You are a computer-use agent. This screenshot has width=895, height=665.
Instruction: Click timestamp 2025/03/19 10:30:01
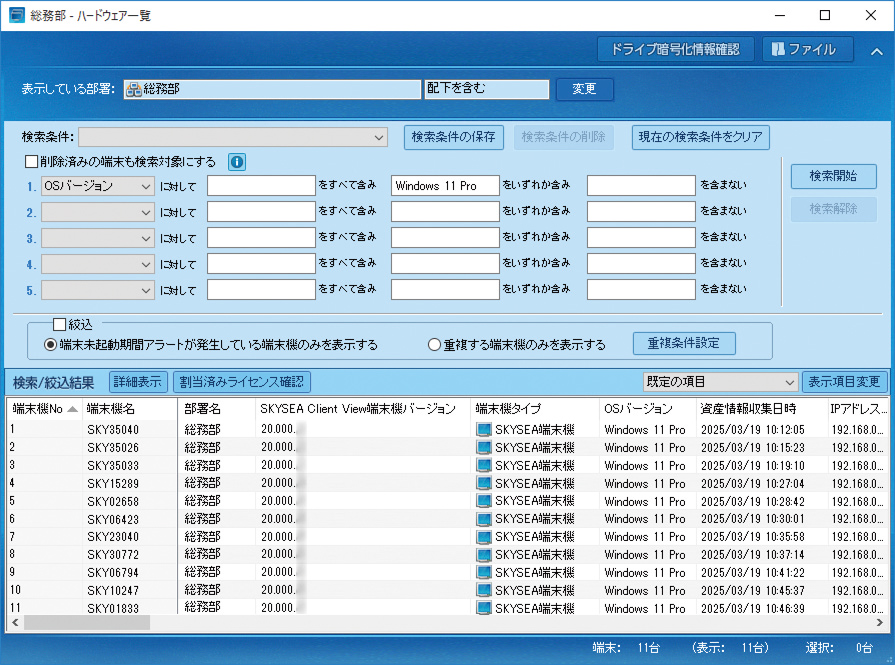[x=753, y=519]
